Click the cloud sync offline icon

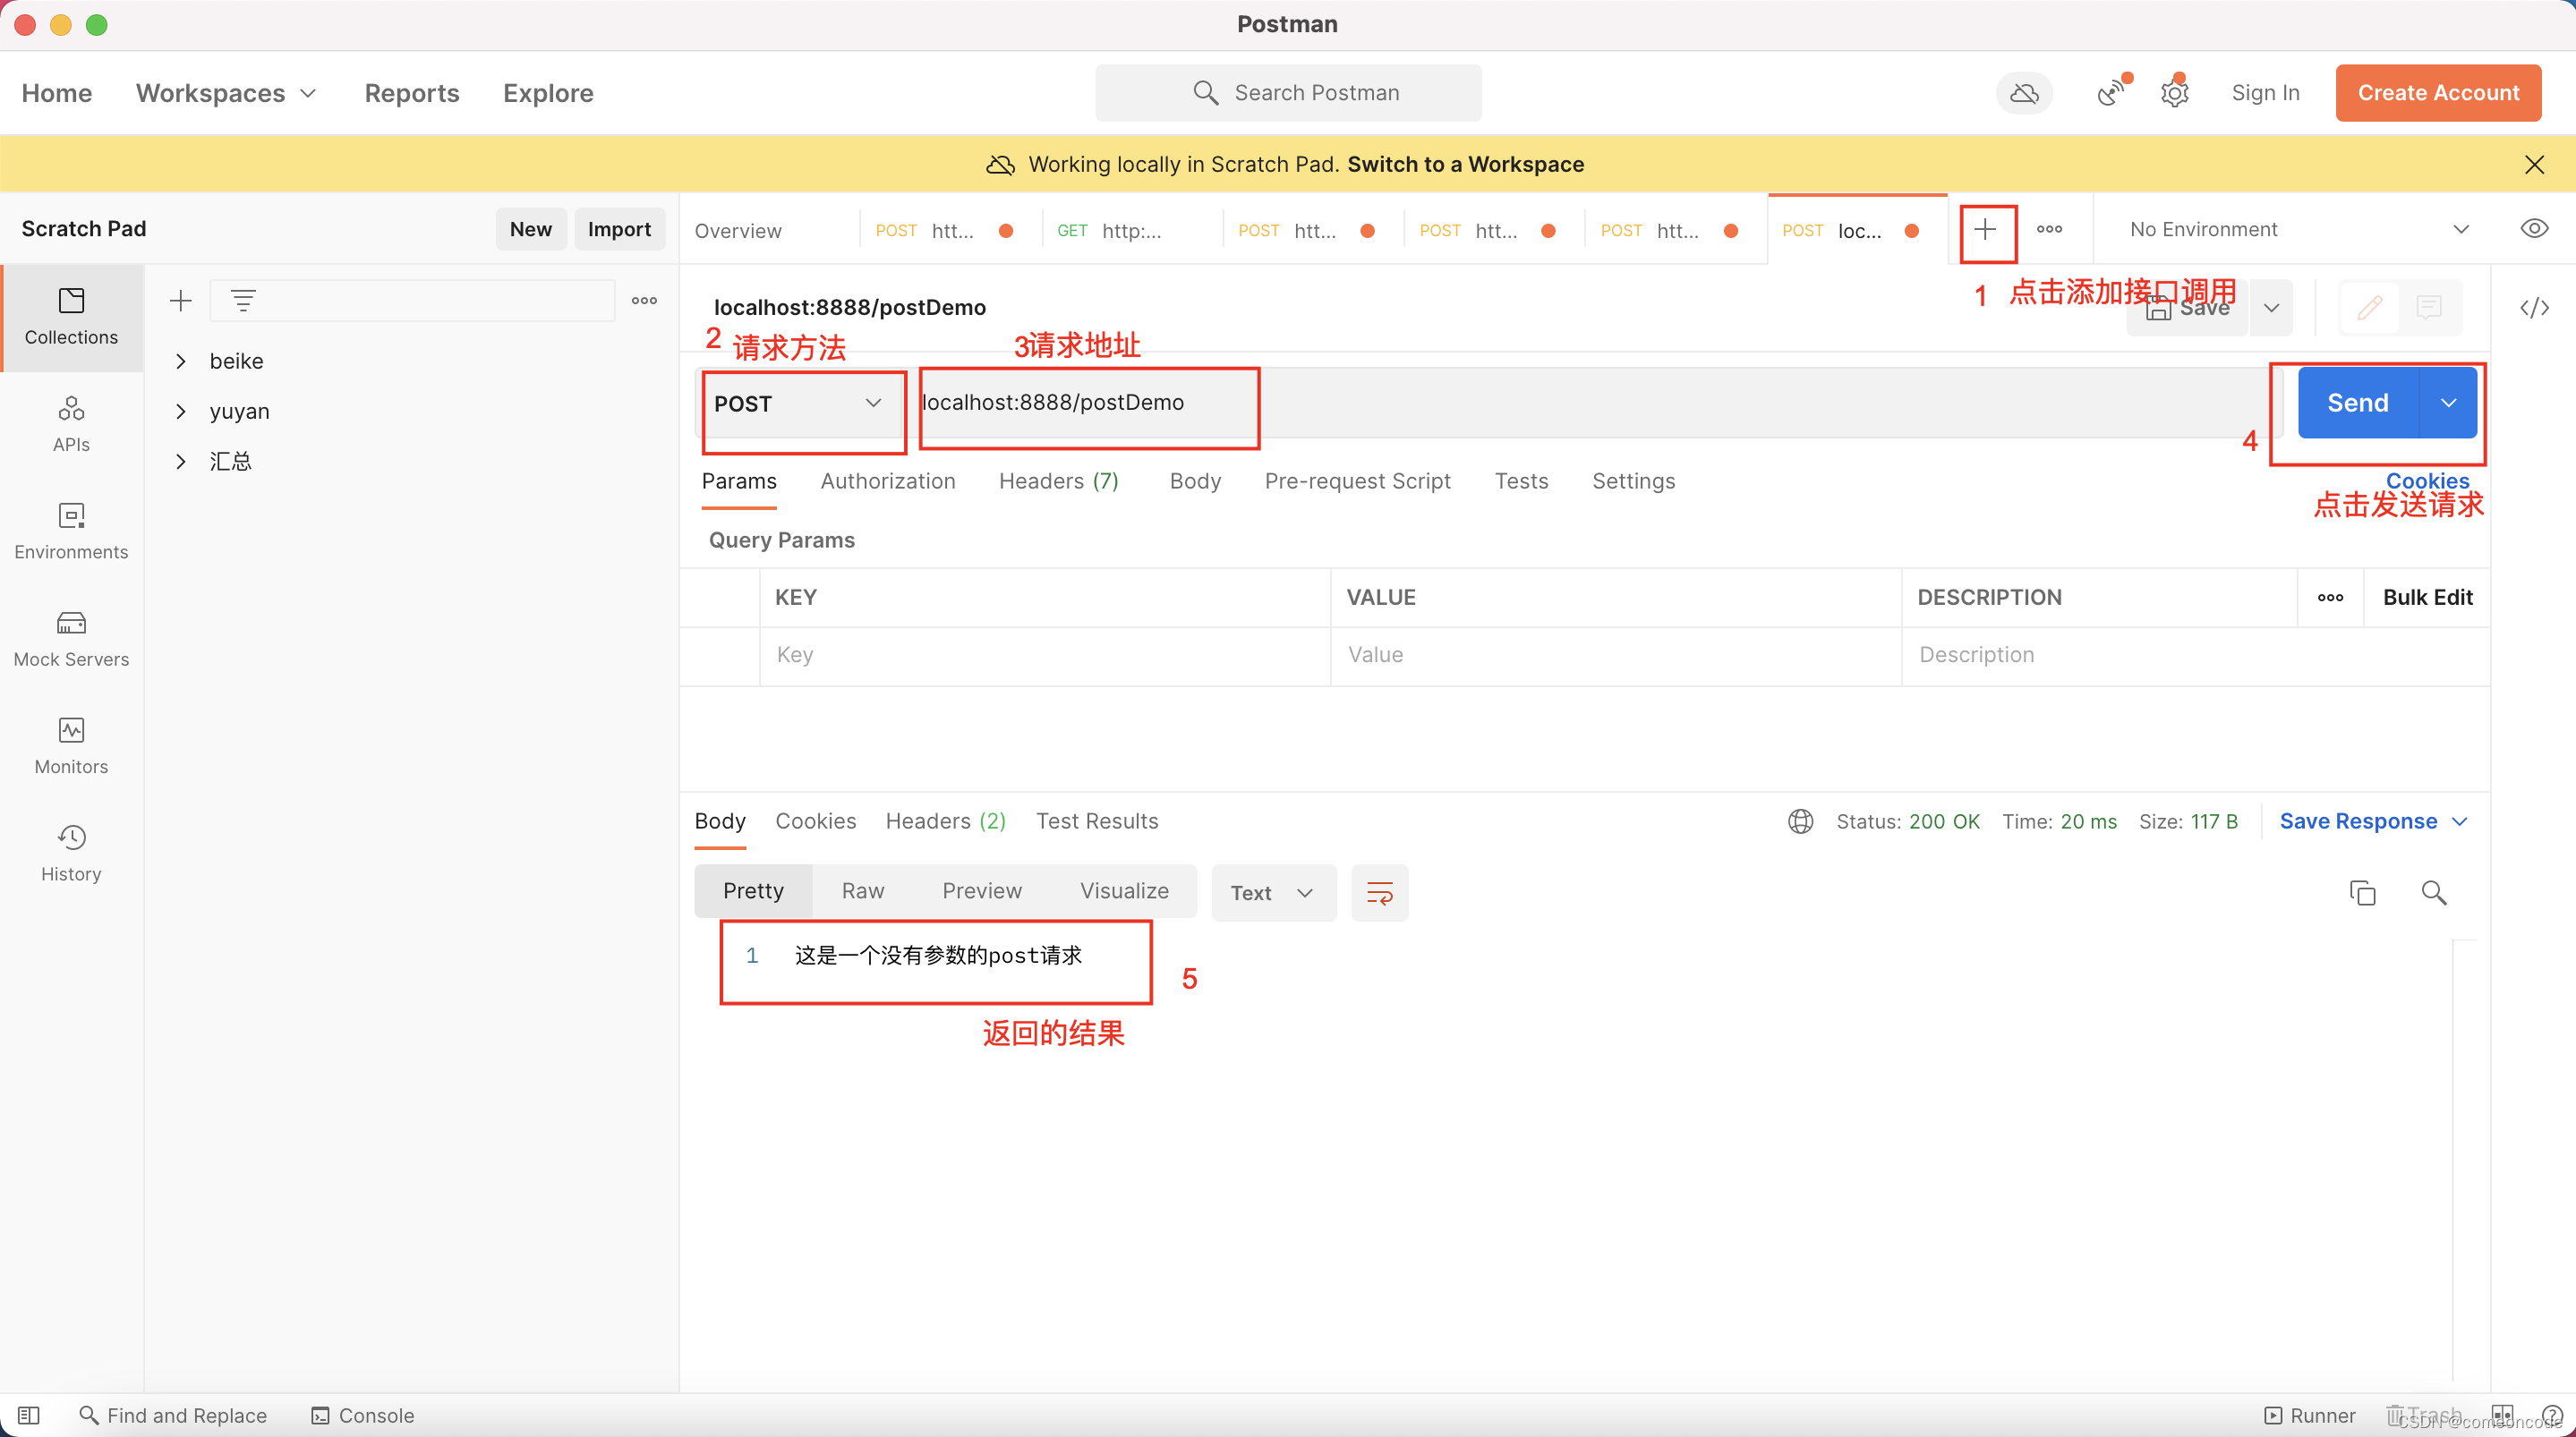[x=2024, y=93]
